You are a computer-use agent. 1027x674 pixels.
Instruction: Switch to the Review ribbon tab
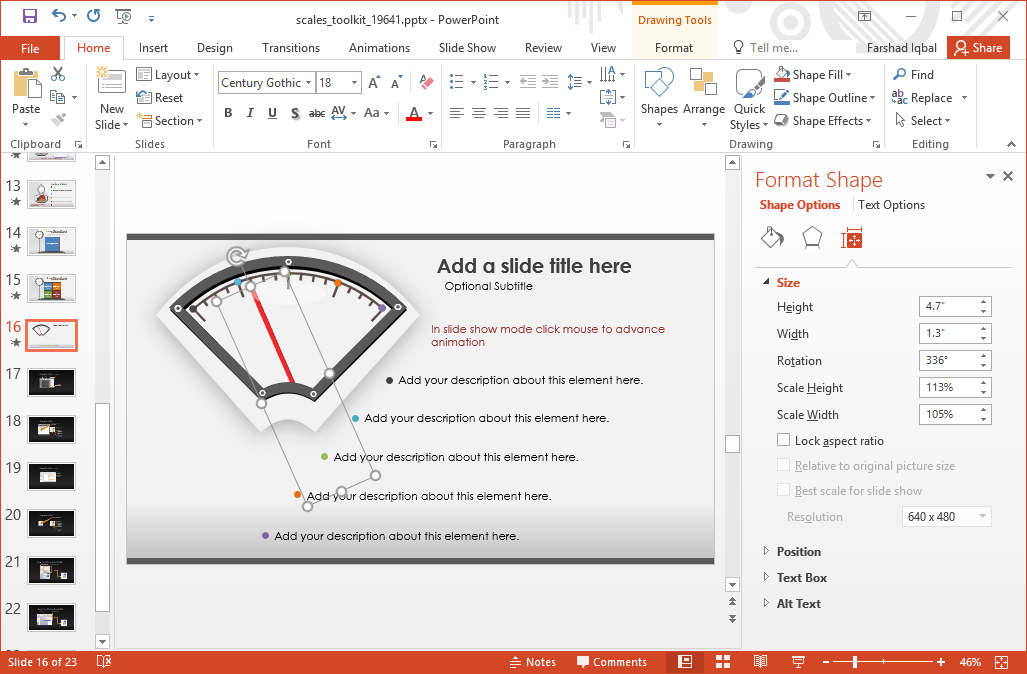(543, 47)
